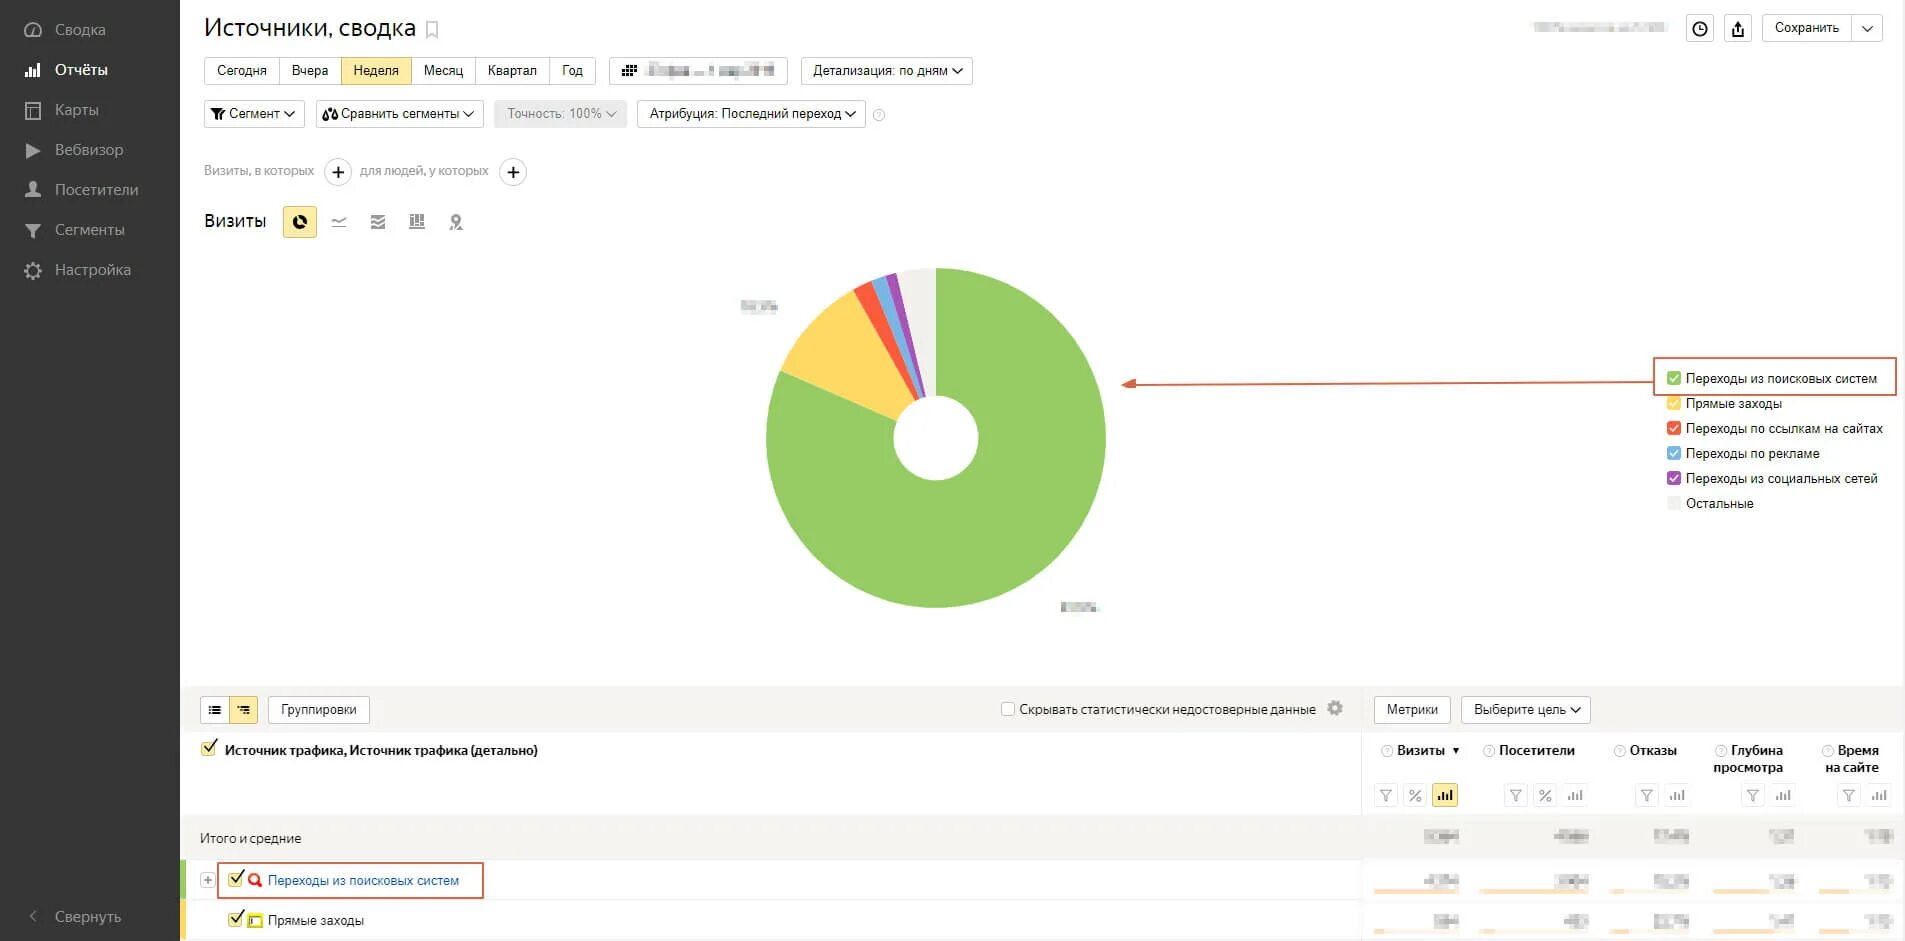Click the bar chart icon under Визиты
This screenshot has height=941, width=1905.
pyautogui.click(x=1445, y=796)
